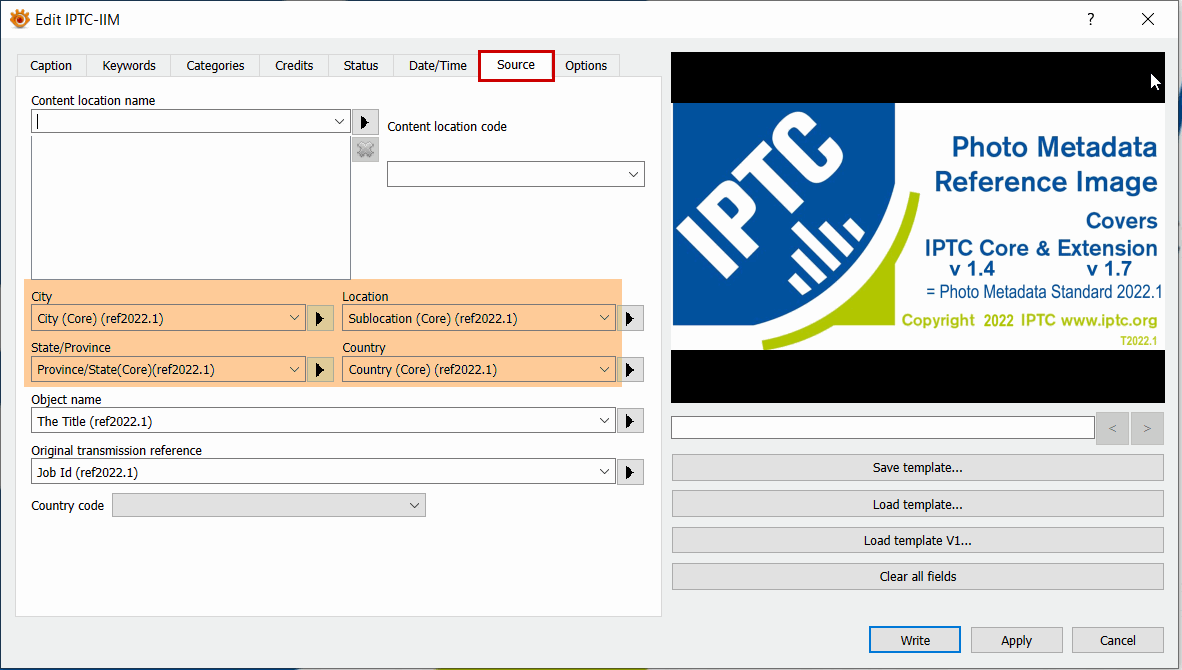Open the Help question mark in title bar
The width and height of the screenshot is (1182, 670).
1090,19
